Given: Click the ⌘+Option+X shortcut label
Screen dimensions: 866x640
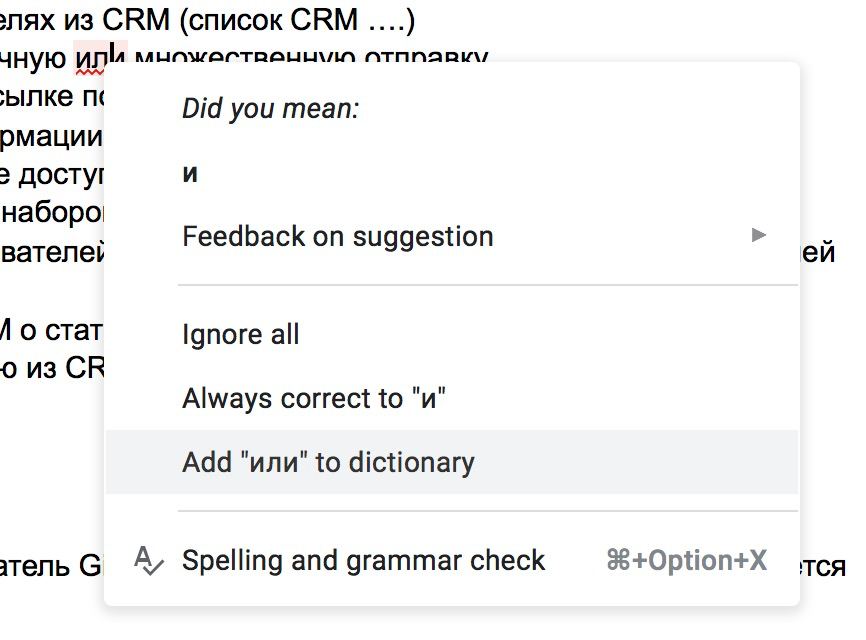Looking at the screenshot, I should (686, 561).
